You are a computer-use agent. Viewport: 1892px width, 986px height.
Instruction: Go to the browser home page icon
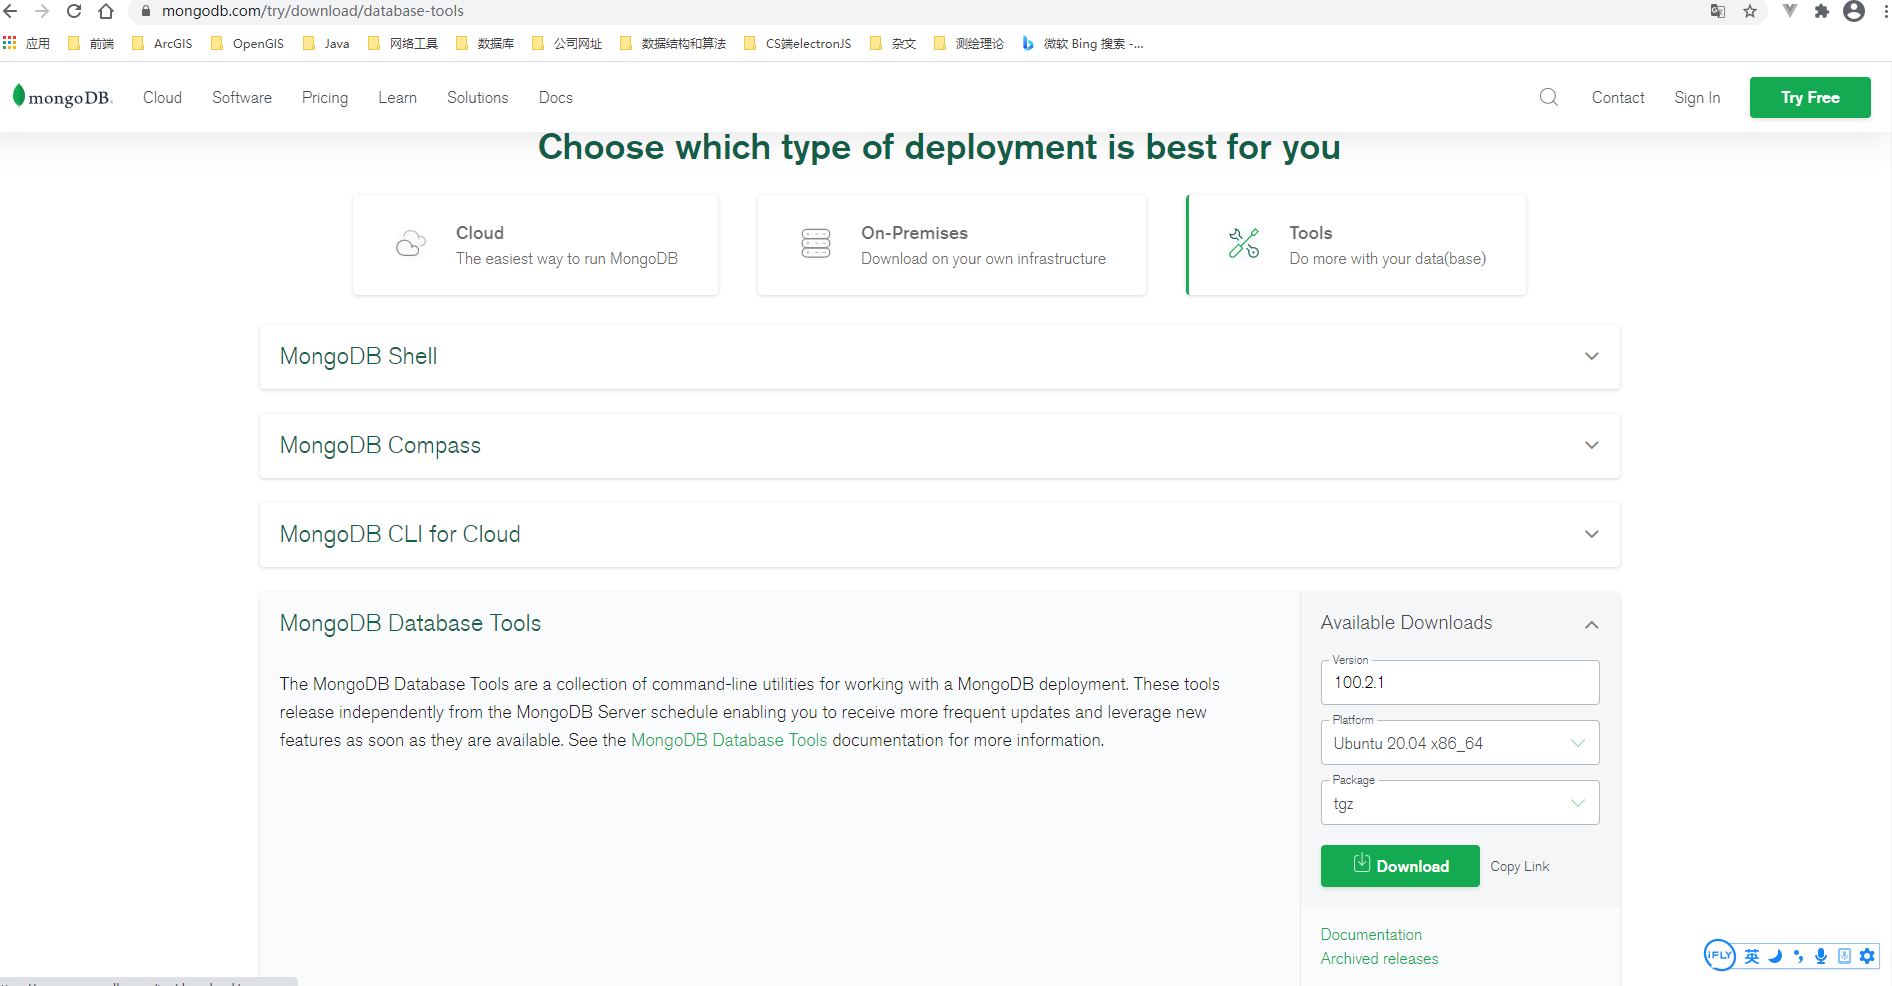click(x=106, y=11)
